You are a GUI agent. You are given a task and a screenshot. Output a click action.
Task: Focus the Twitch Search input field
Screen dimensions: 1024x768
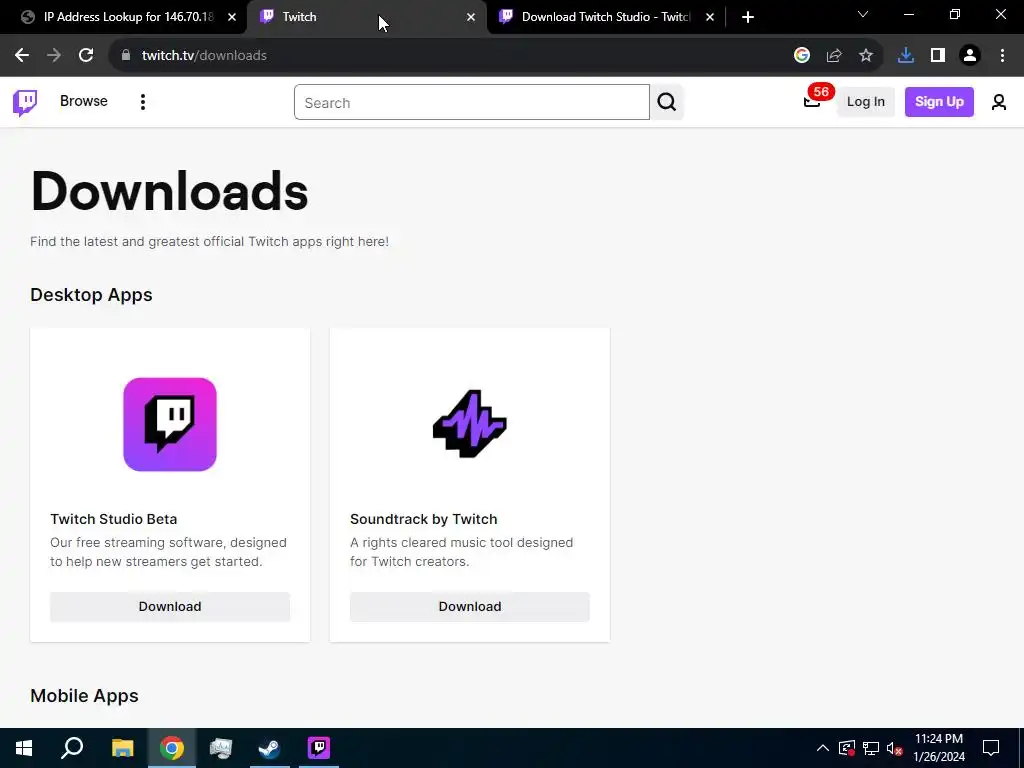click(x=472, y=103)
